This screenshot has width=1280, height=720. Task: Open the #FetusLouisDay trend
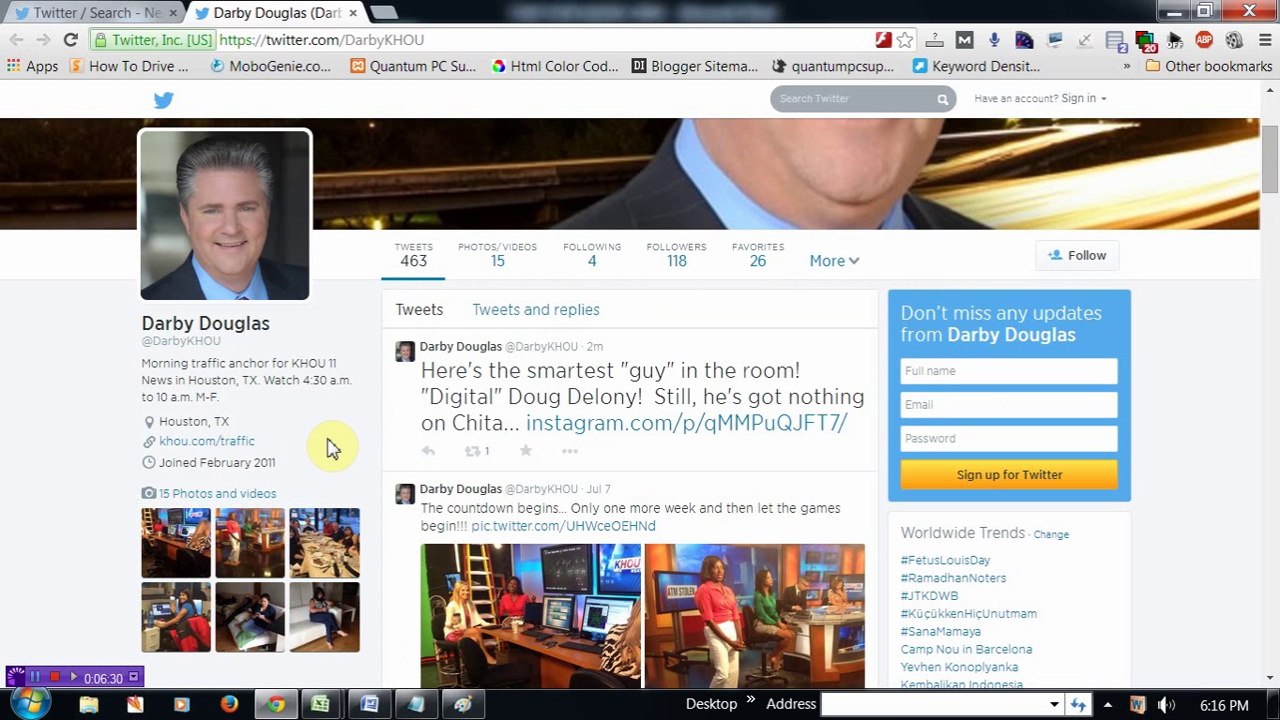point(945,560)
